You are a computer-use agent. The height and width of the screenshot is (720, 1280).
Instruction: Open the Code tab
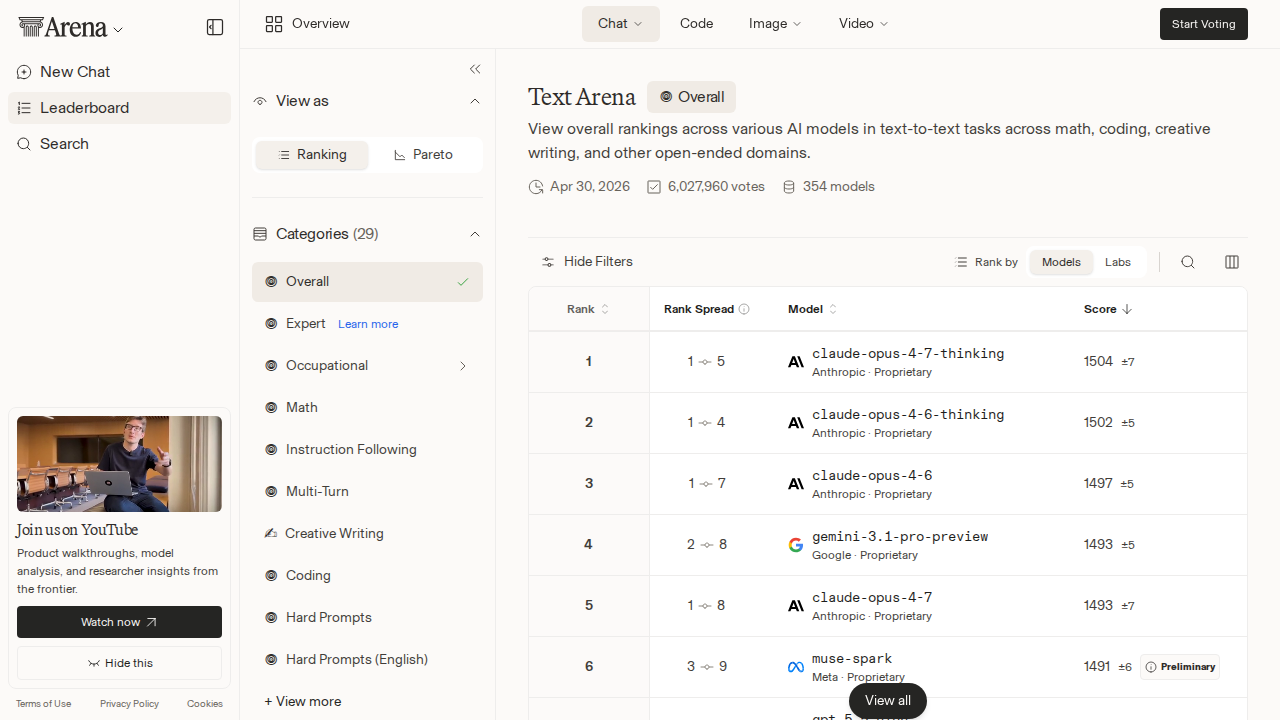pos(697,24)
